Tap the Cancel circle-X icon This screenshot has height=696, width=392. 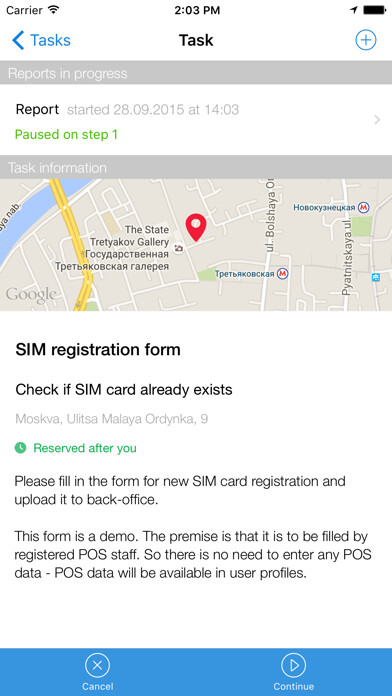[97, 664]
